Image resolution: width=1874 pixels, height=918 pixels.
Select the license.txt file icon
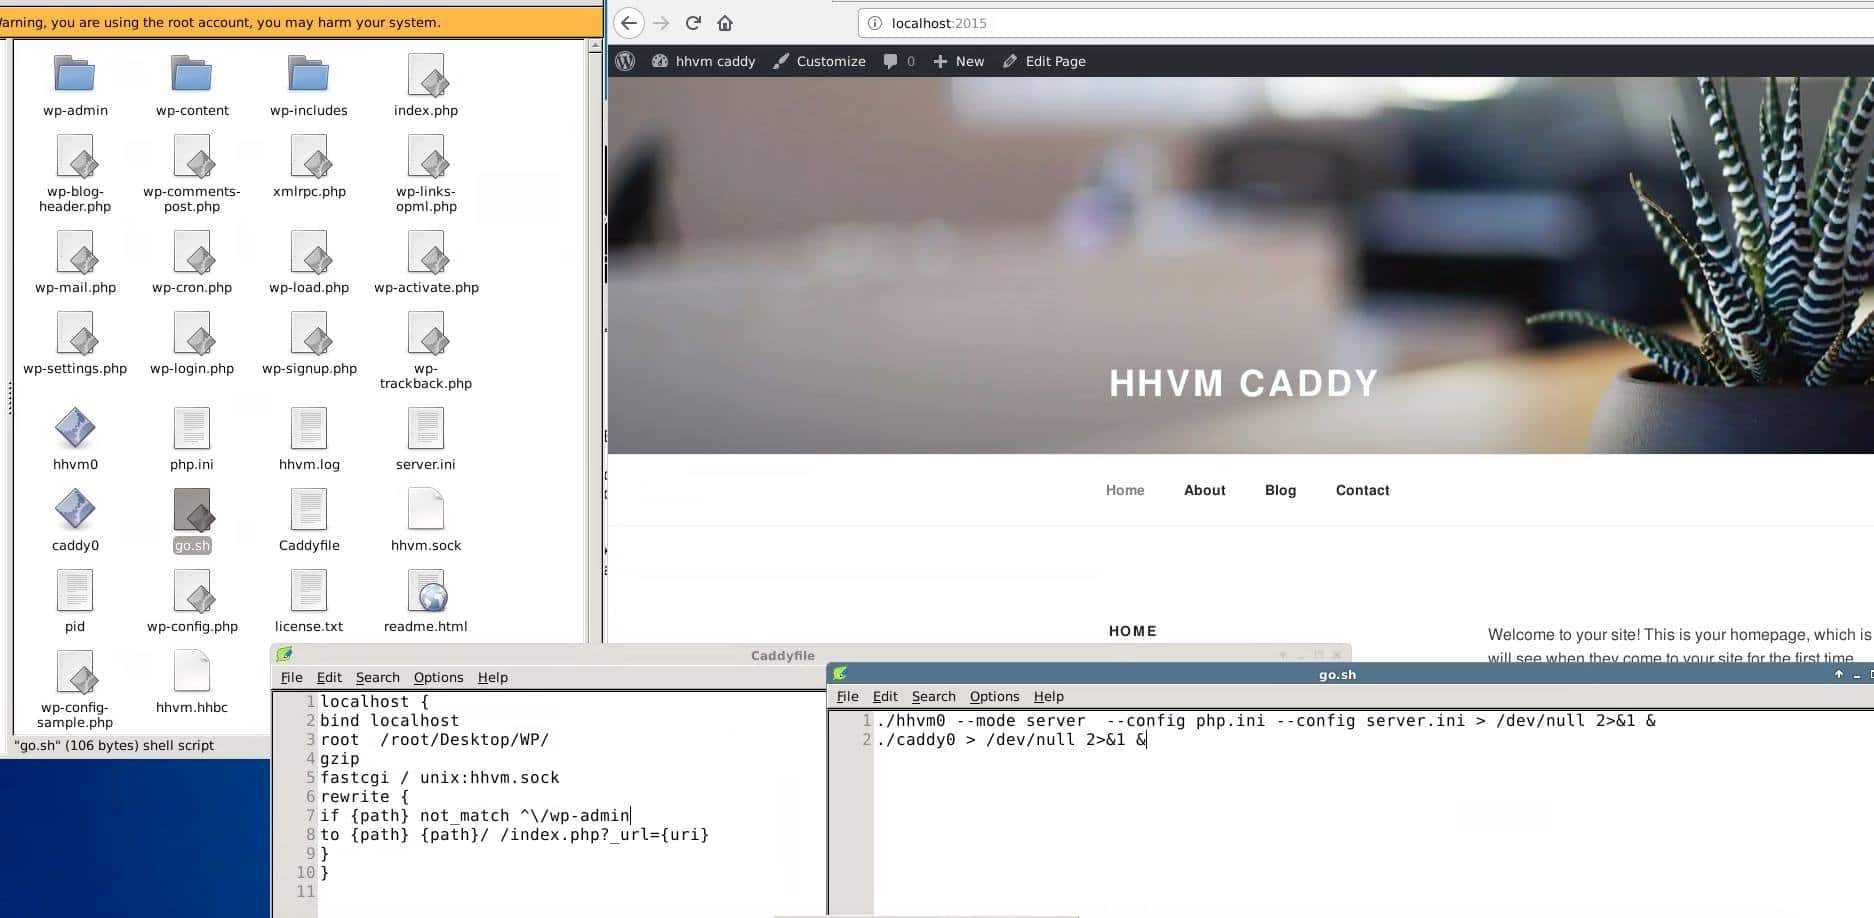(x=309, y=591)
